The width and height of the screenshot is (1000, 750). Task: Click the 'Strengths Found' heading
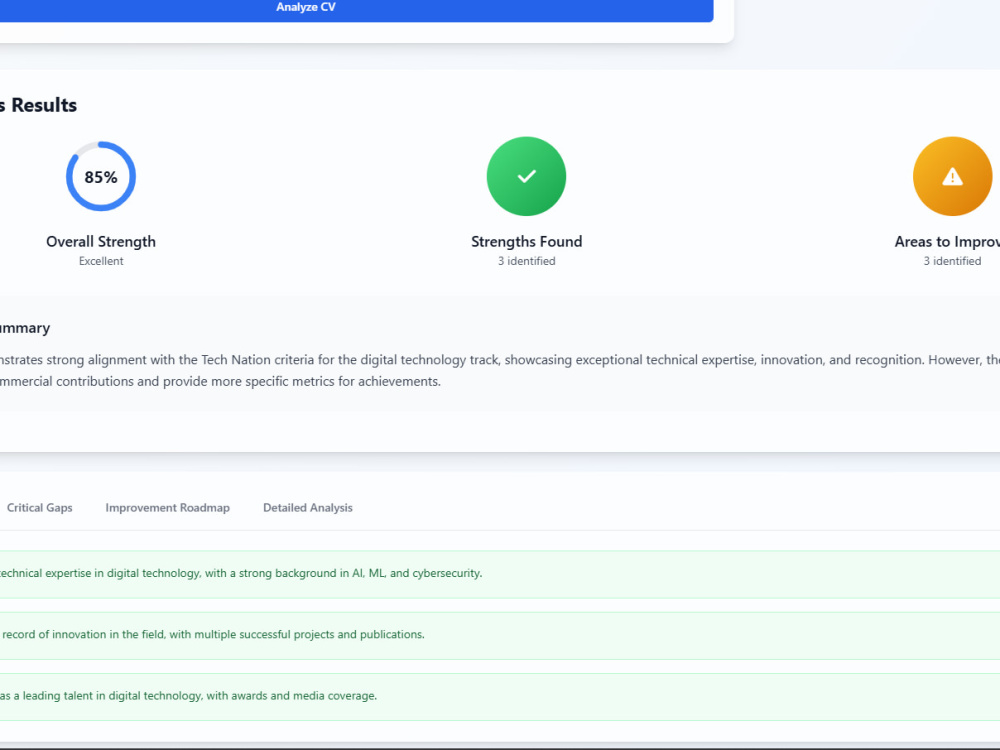click(x=526, y=242)
